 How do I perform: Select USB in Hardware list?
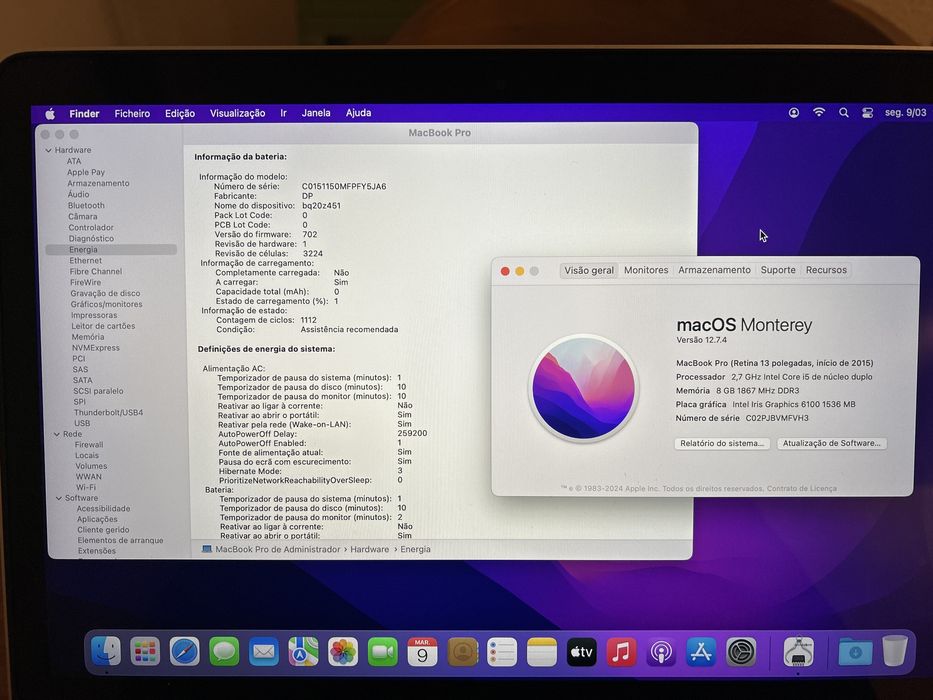82,423
